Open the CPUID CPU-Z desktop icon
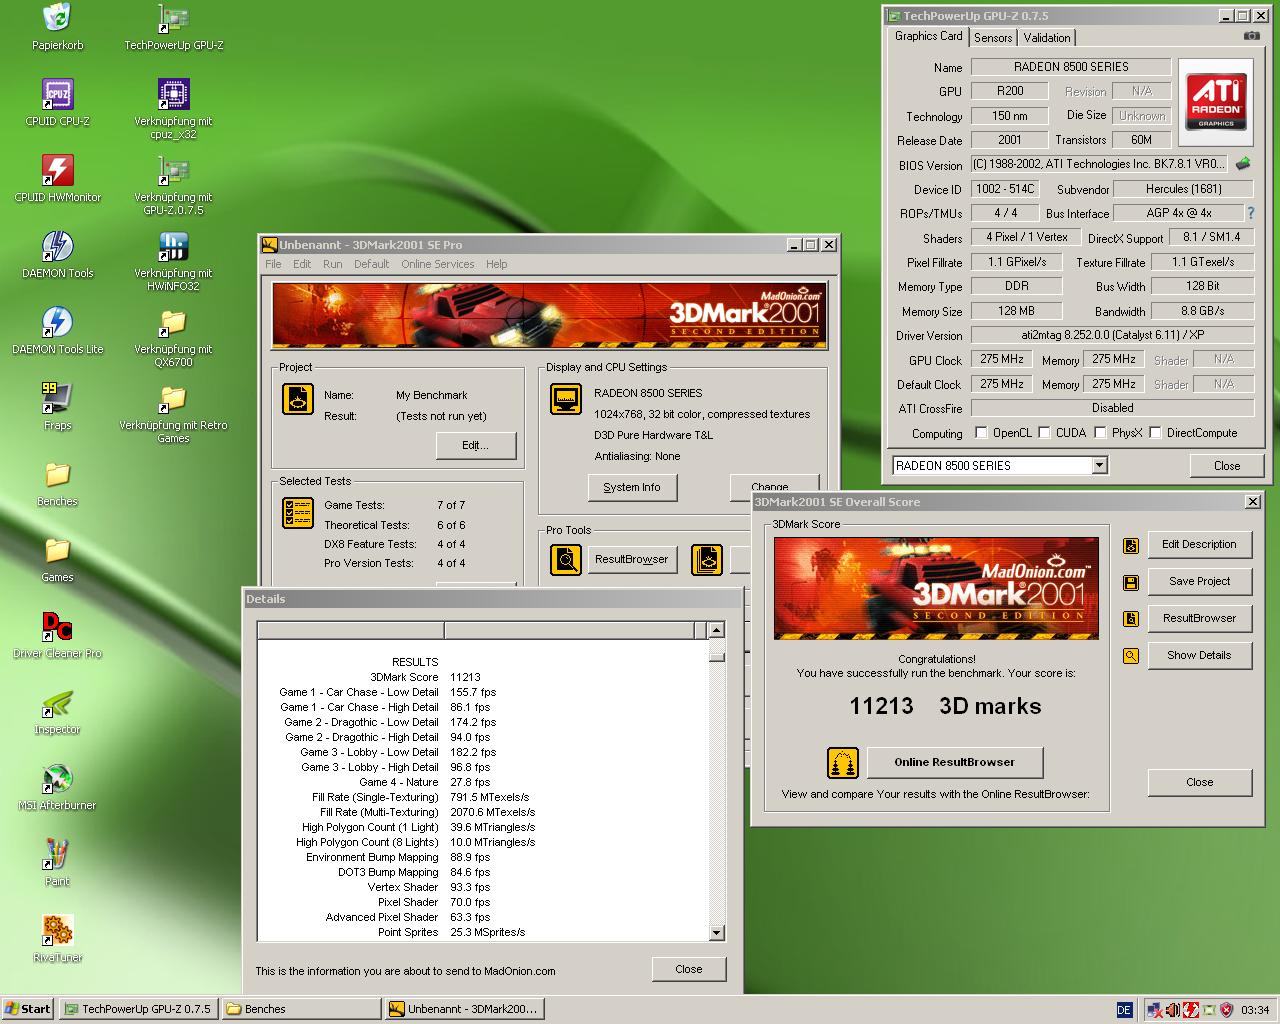This screenshot has height=1024, width=1280. [x=57, y=95]
